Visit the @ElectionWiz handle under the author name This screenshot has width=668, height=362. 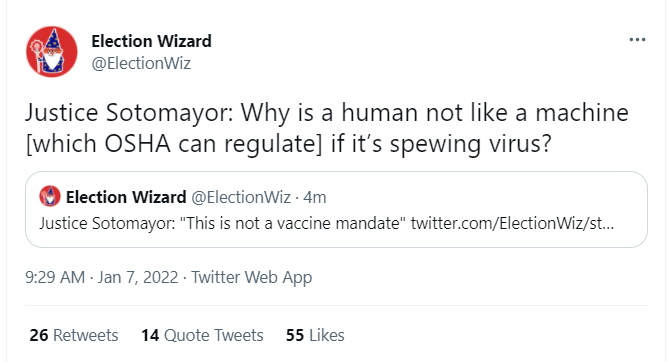[141, 63]
